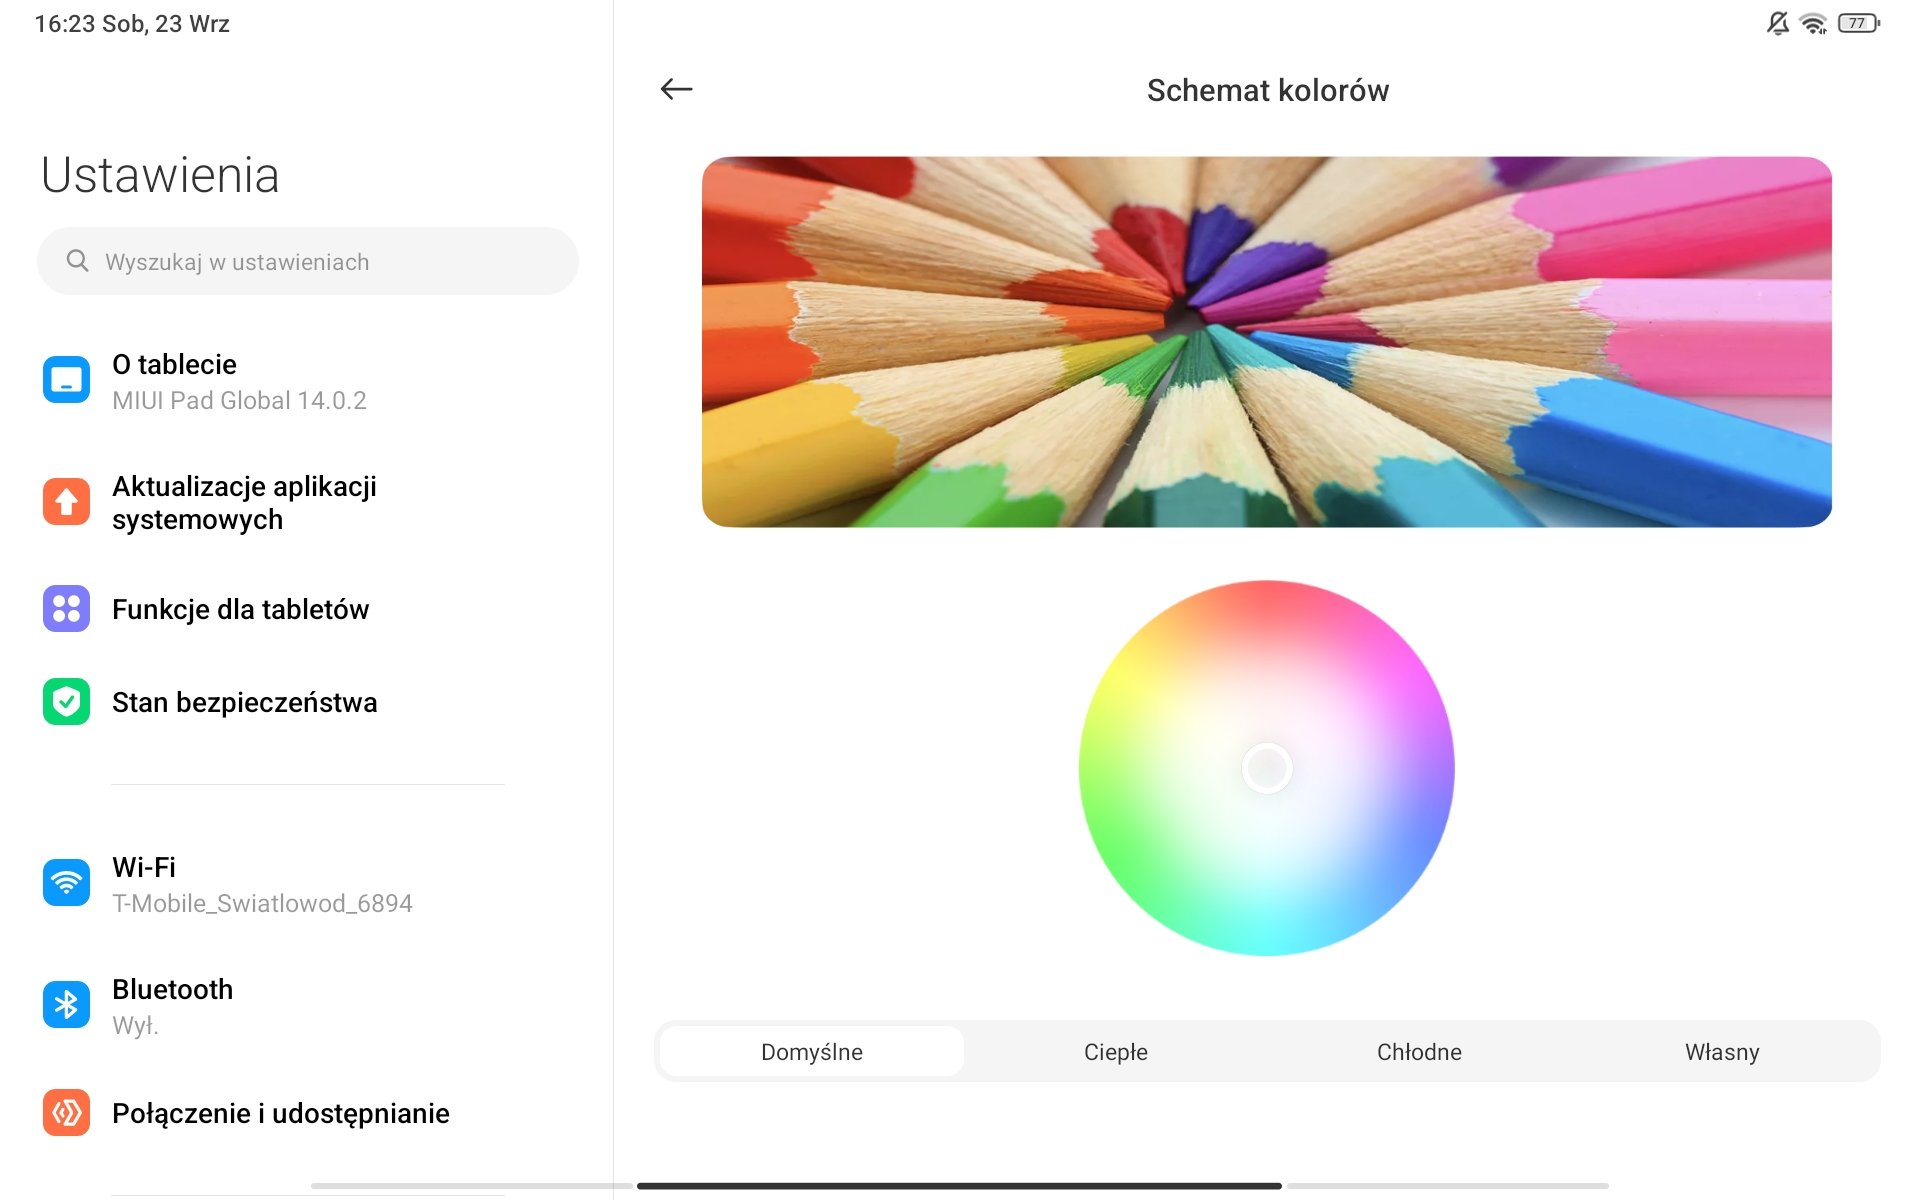Tap the bottom navigation gesture bar
This screenshot has height=1200, width=1920.
(959, 1186)
